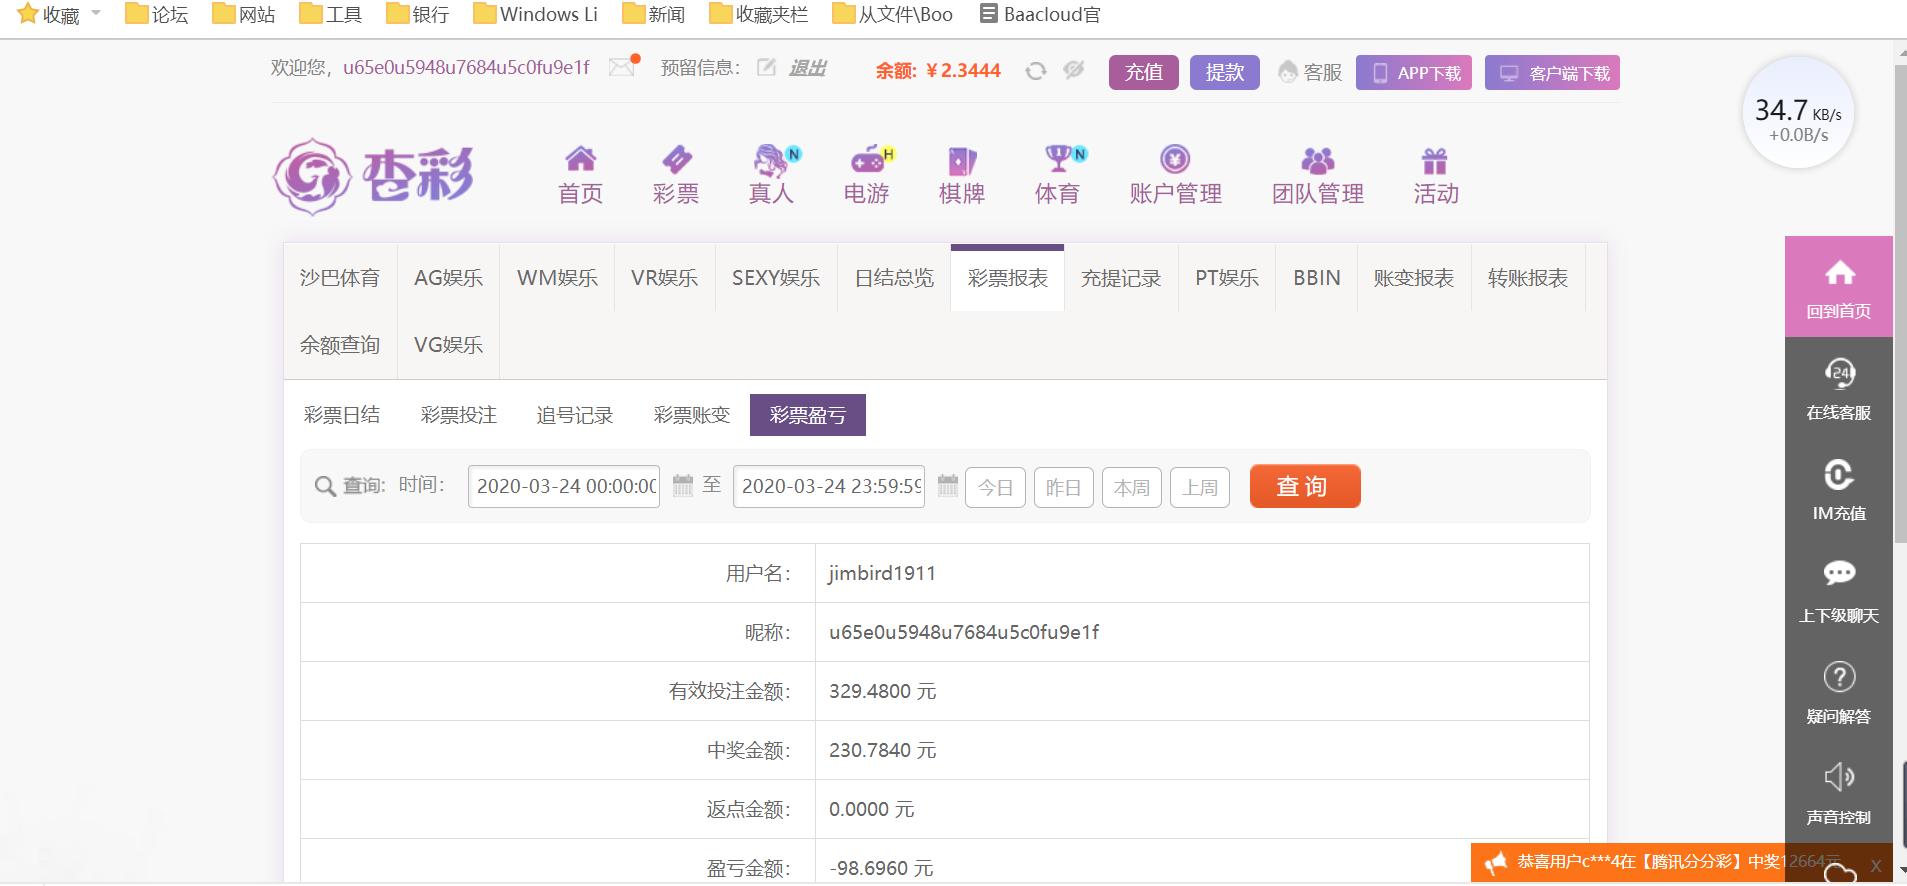Image resolution: width=1907 pixels, height=886 pixels.
Task: Switch to 充提记录 tab
Action: pyautogui.click(x=1121, y=278)
